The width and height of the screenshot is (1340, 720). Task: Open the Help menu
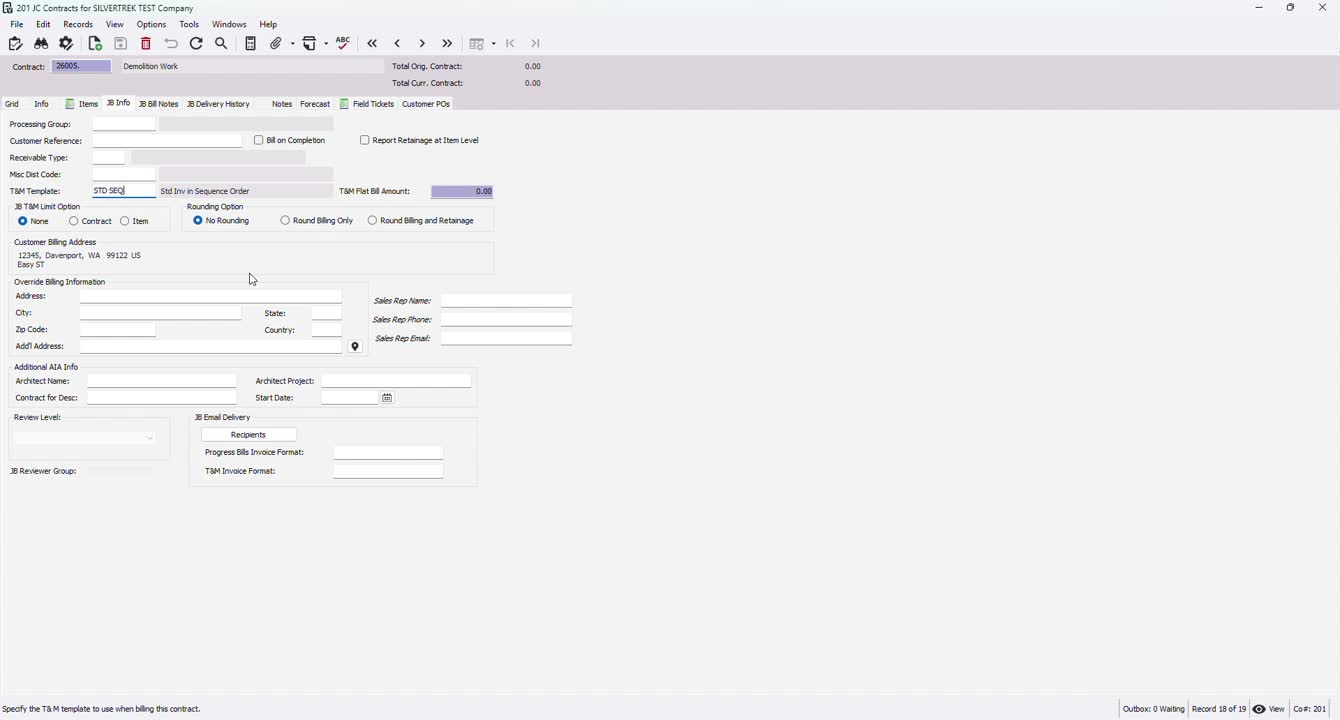click(268, 24)
